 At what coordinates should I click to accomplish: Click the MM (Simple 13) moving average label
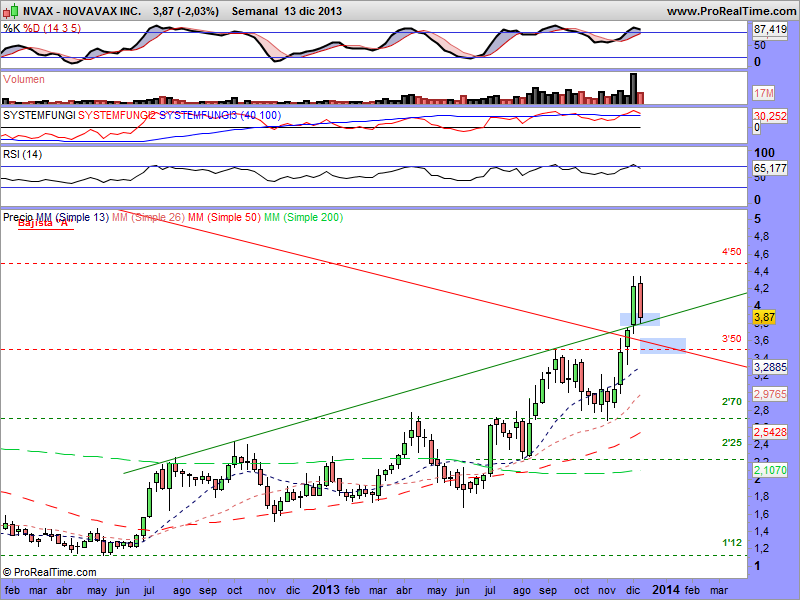[x=73, y=217]
